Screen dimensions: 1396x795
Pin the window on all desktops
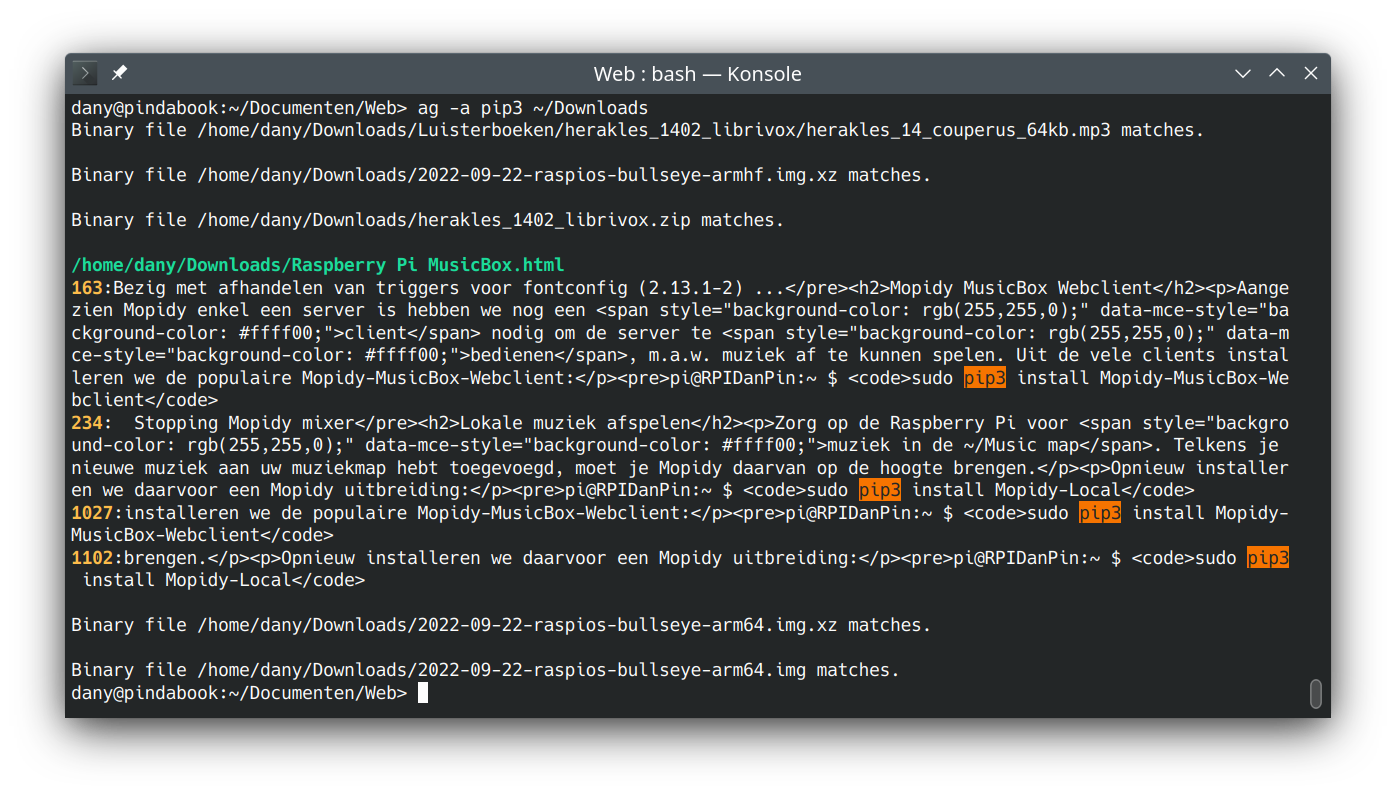coord(119,73)
